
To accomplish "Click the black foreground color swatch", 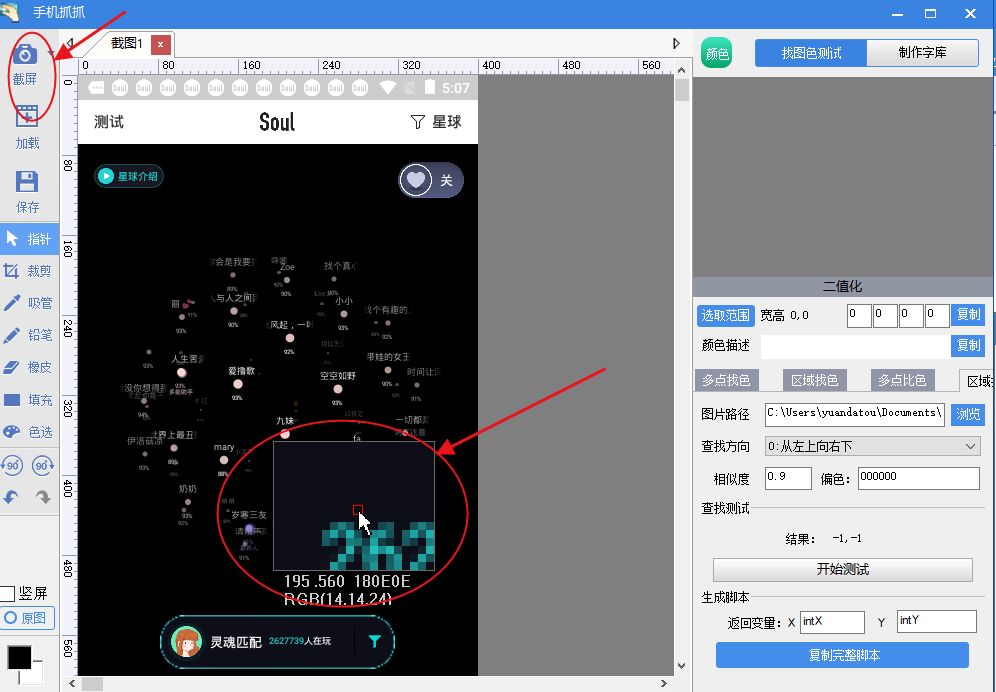I will tap(19, 658).
